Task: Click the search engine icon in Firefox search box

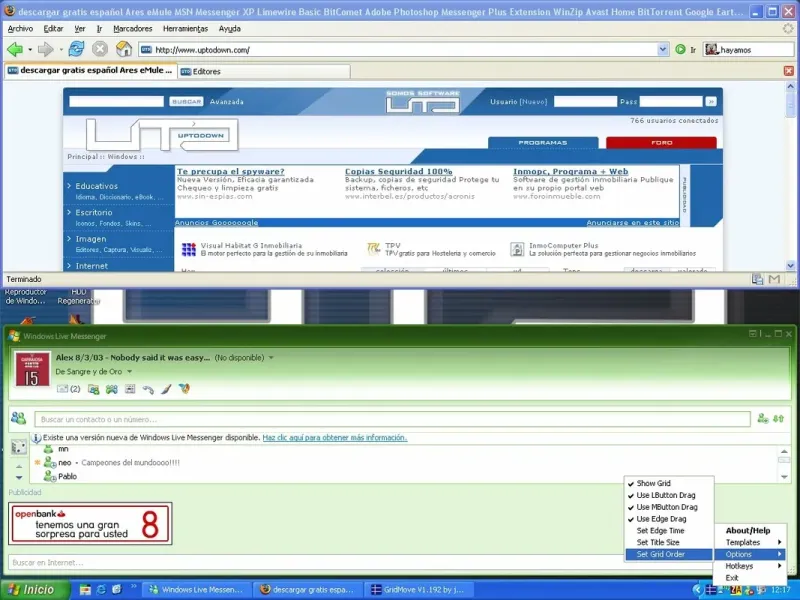Action: (711, 49)
